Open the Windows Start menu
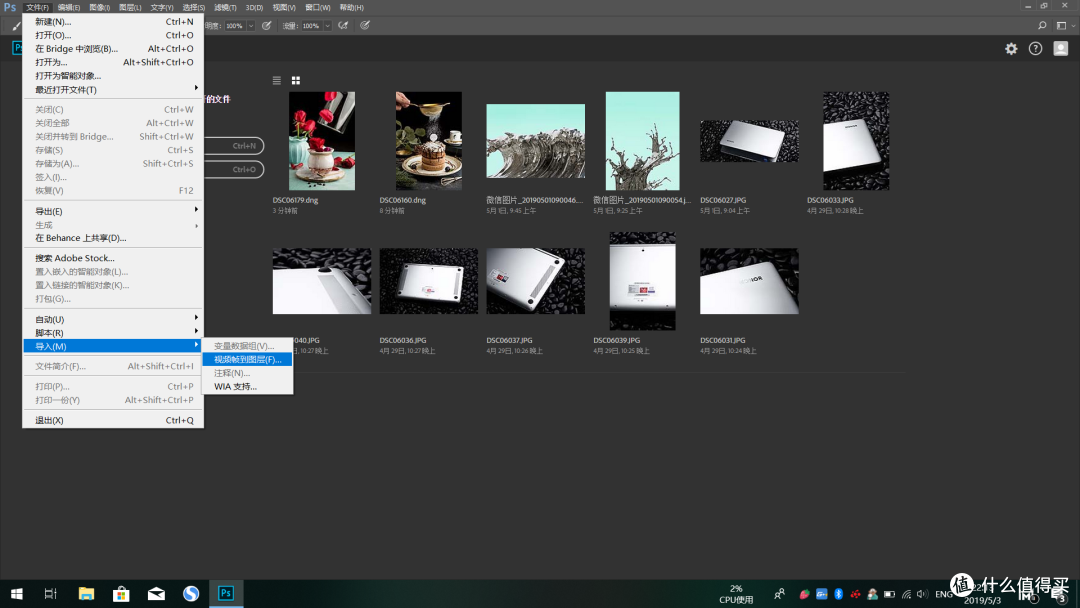 click(17, 594)
